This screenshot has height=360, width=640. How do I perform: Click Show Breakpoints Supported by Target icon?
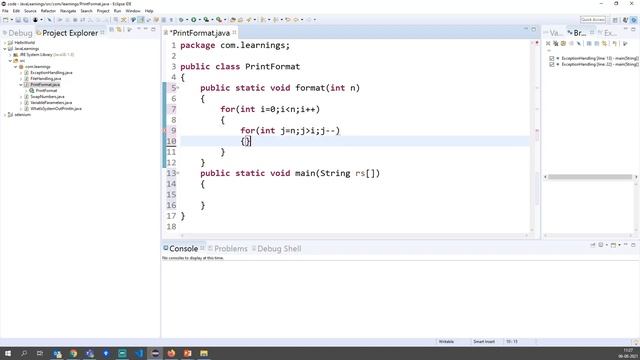point(563,43)
